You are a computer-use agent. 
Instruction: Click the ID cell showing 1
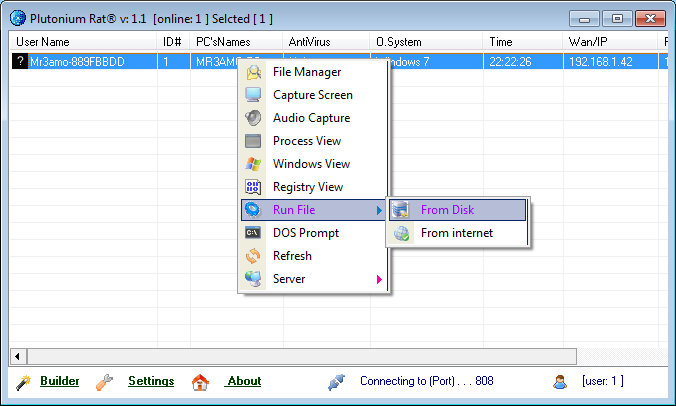[x=174, y=62]
